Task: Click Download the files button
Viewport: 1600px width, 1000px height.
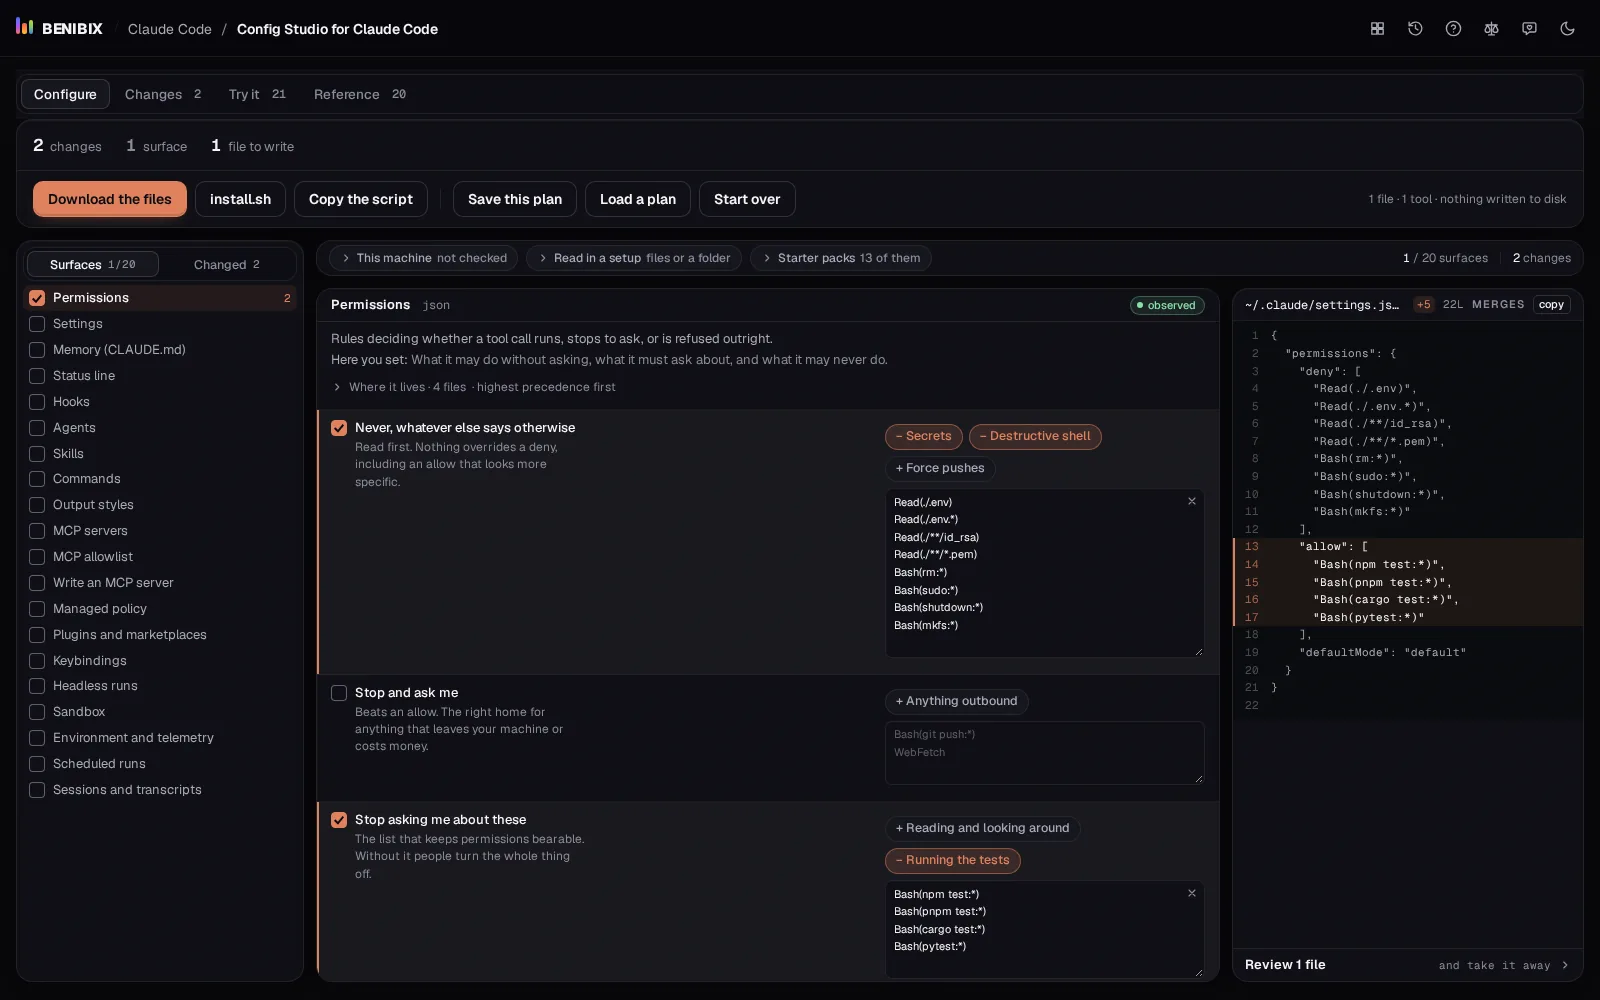Action: click(110, 199)
